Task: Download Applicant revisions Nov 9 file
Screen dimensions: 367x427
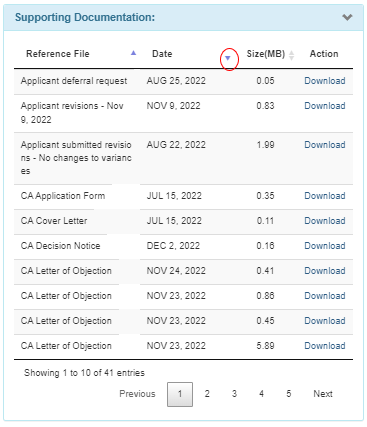Action: pyautogui.click(x=325, y=106)
